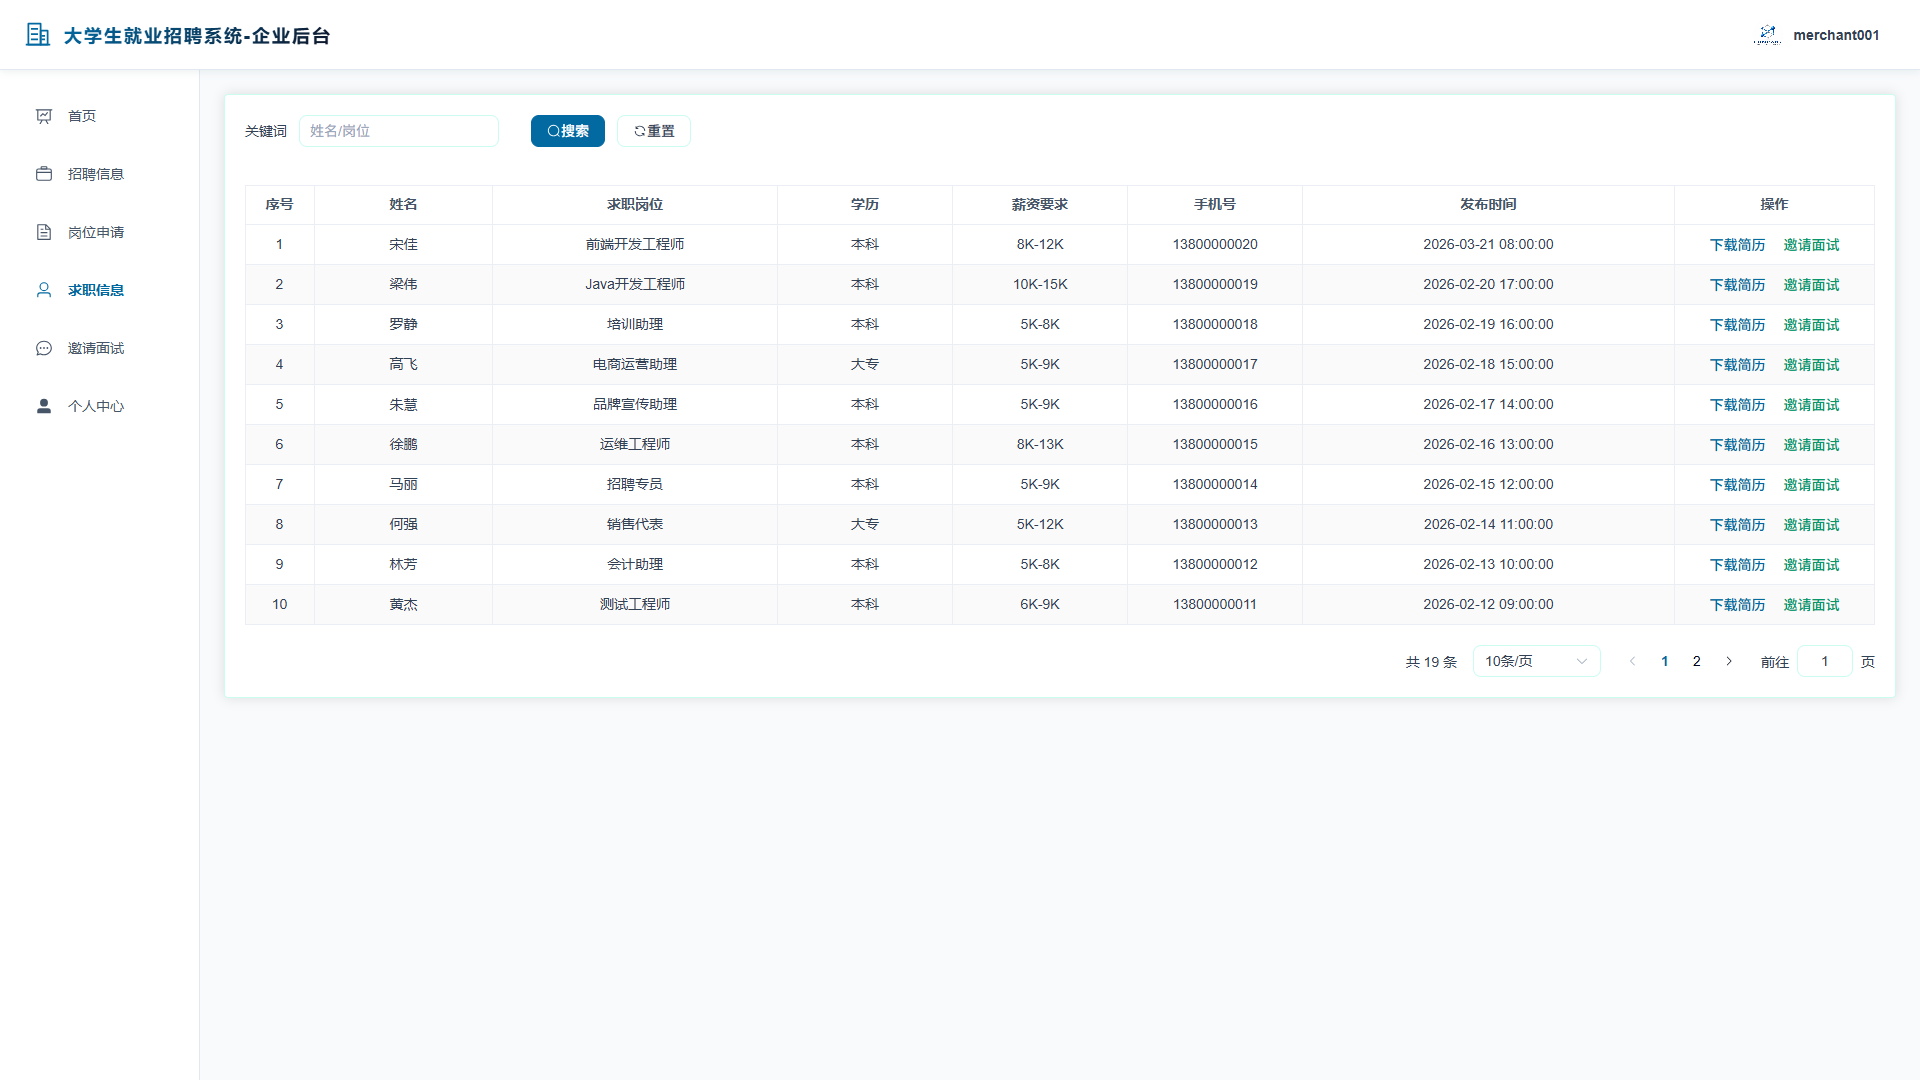Click the building logo icon in header

[38, 35]
